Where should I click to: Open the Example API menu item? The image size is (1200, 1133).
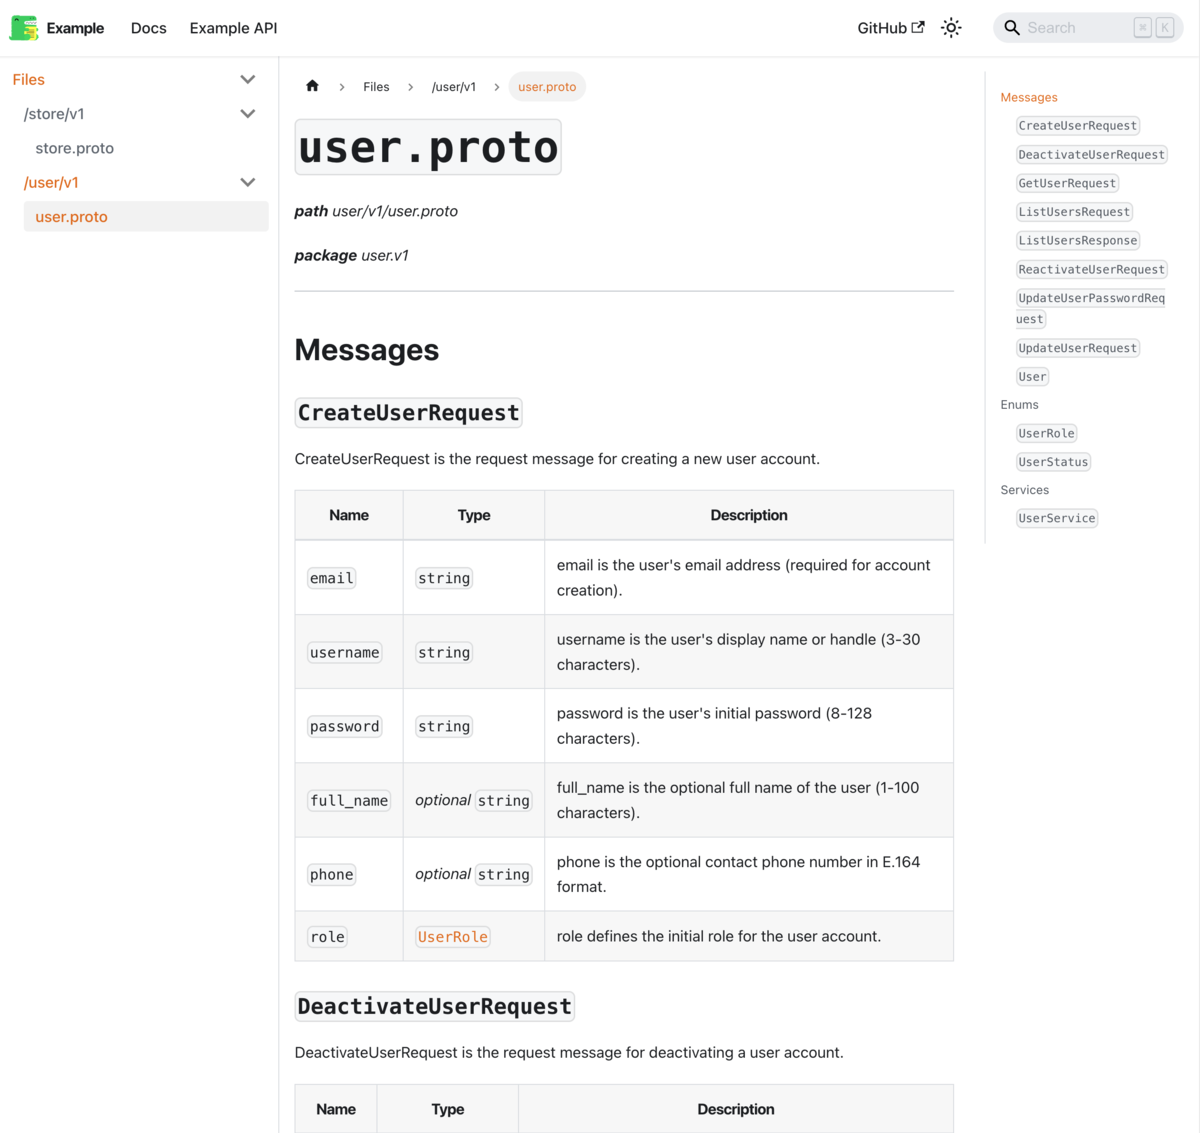pyautogui.click(x=232, y=27)
